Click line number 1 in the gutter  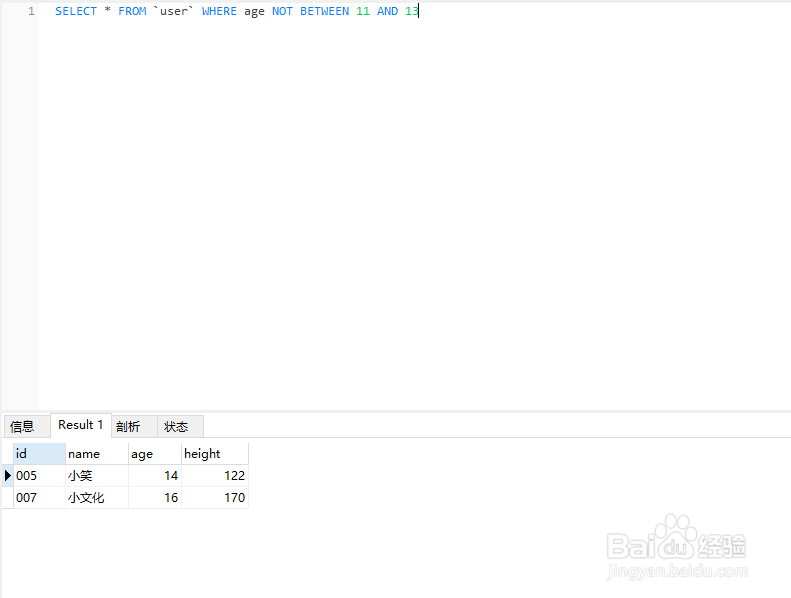tap(31, 11)
